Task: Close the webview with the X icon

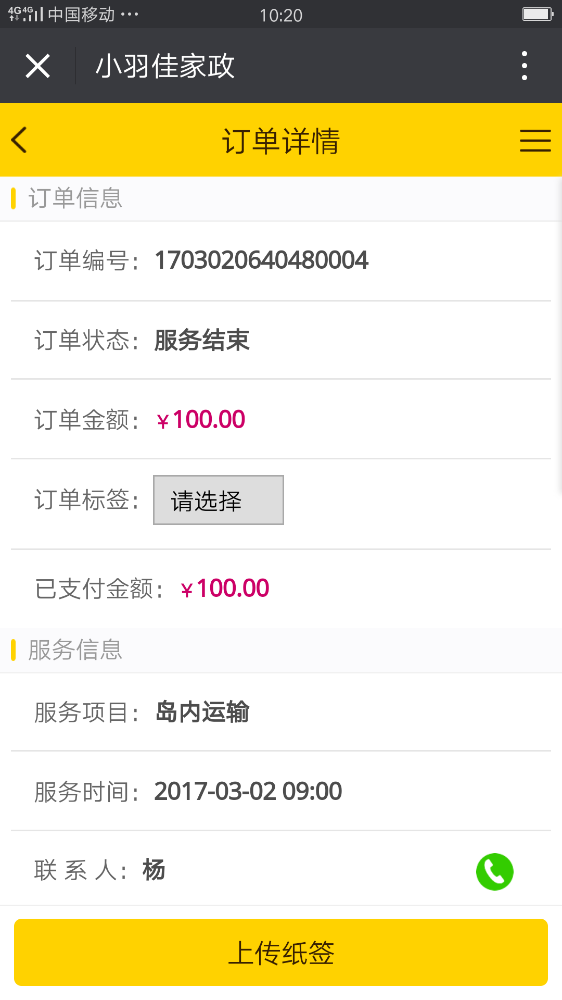Action: click(x=38, y=66)
